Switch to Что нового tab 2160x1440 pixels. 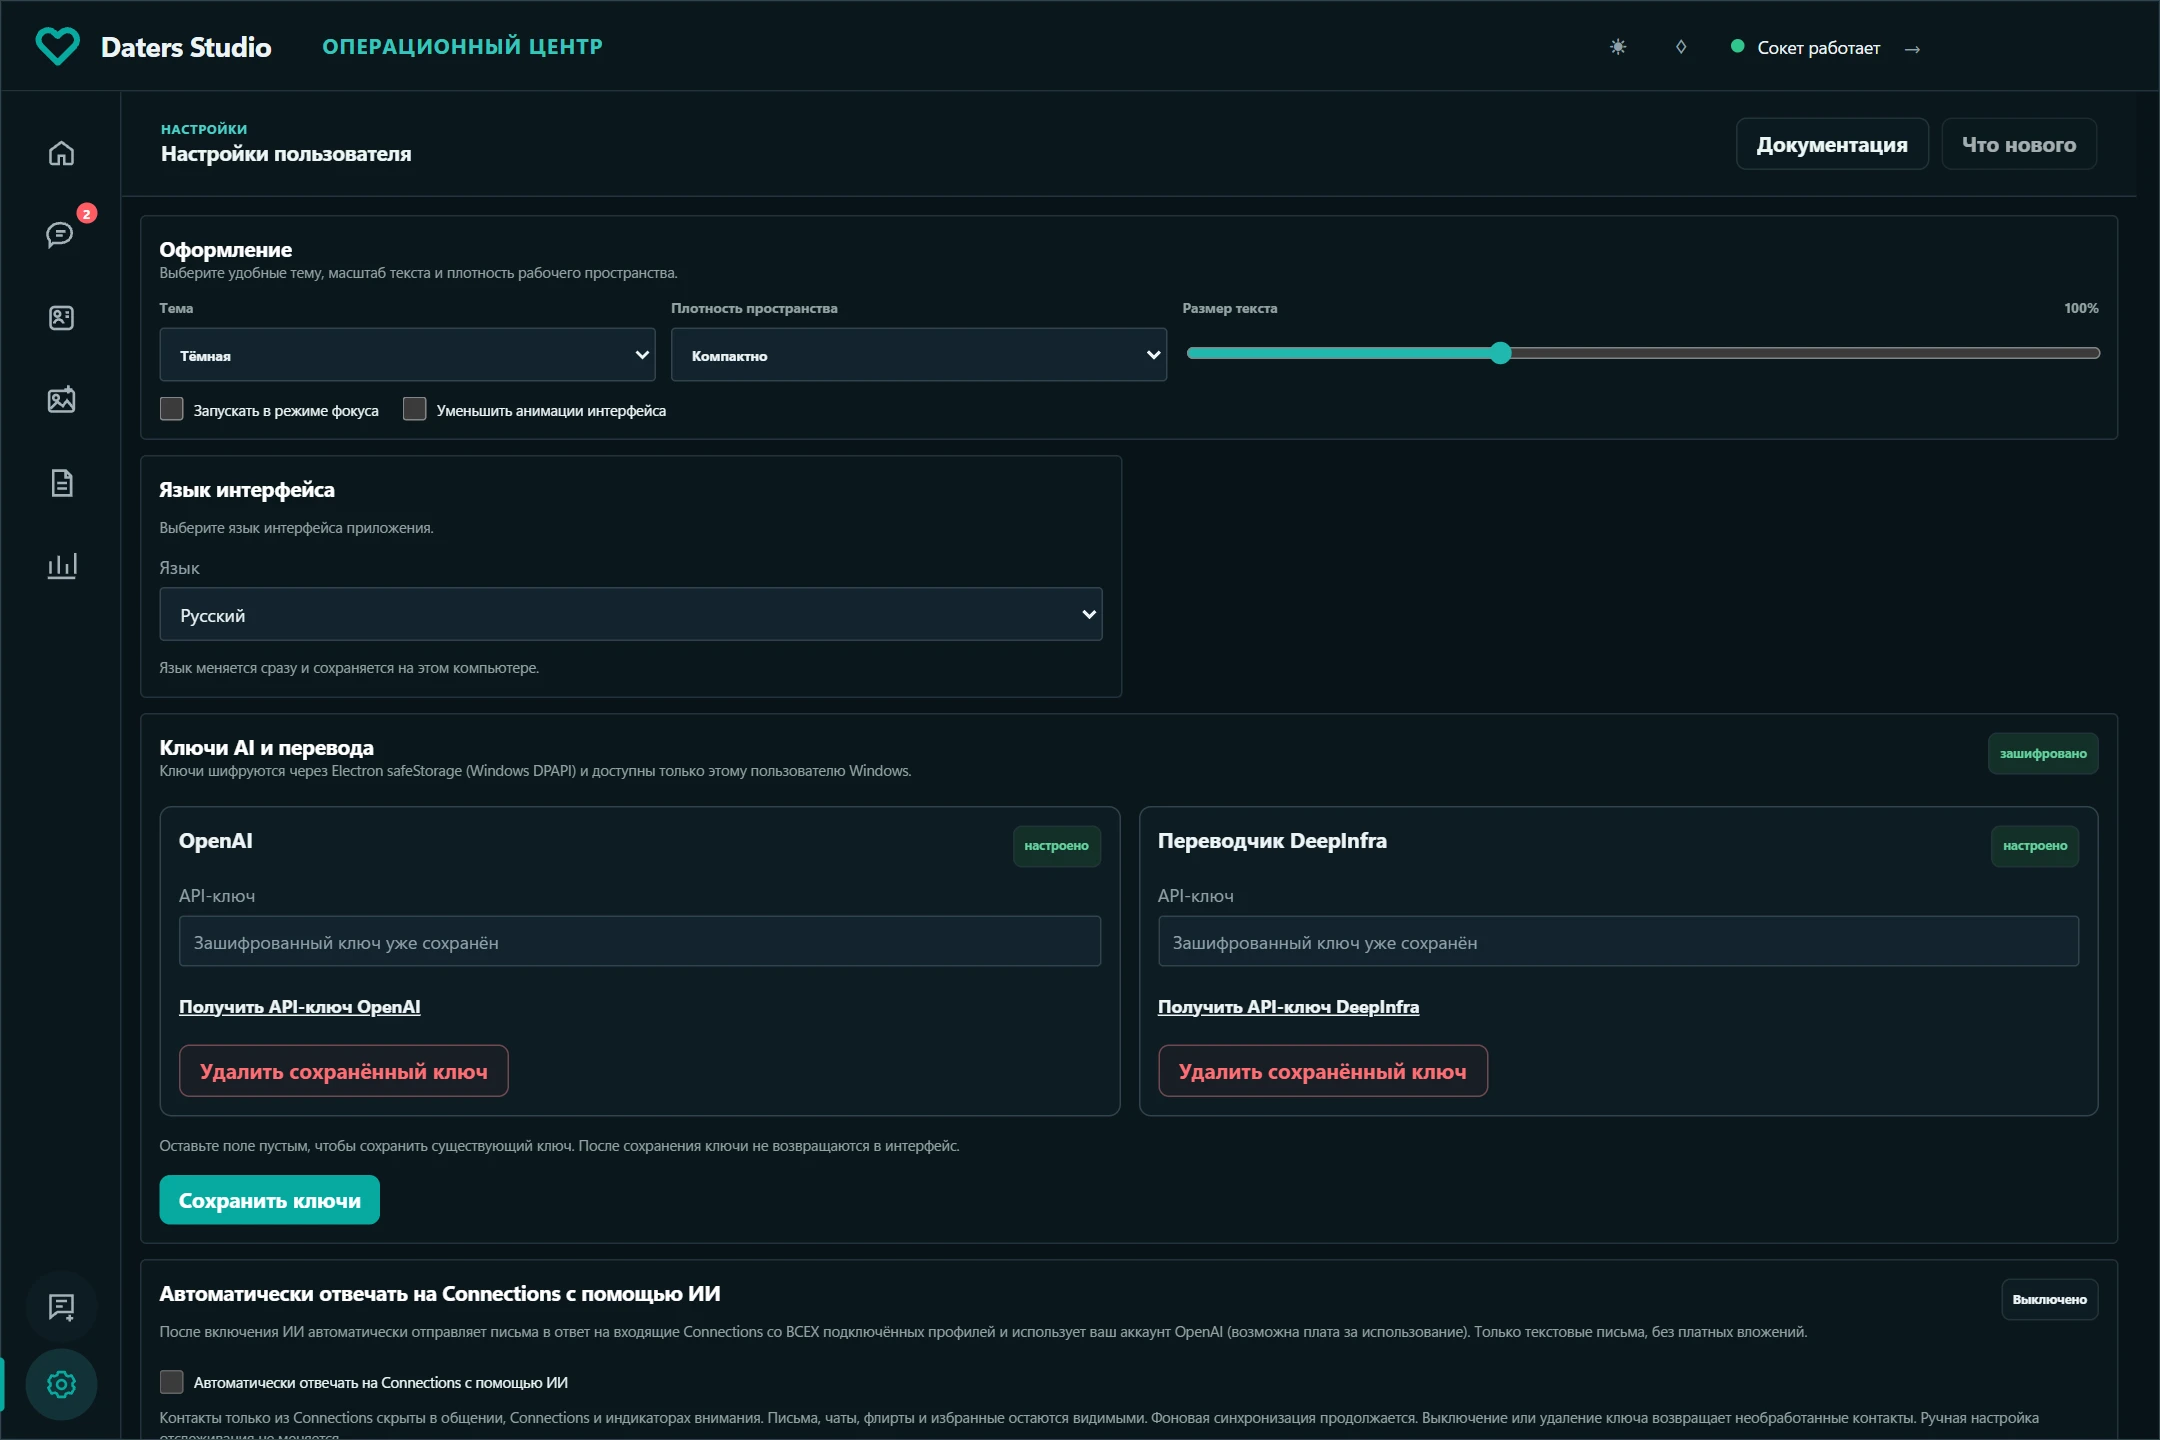tap(2019, 144)
